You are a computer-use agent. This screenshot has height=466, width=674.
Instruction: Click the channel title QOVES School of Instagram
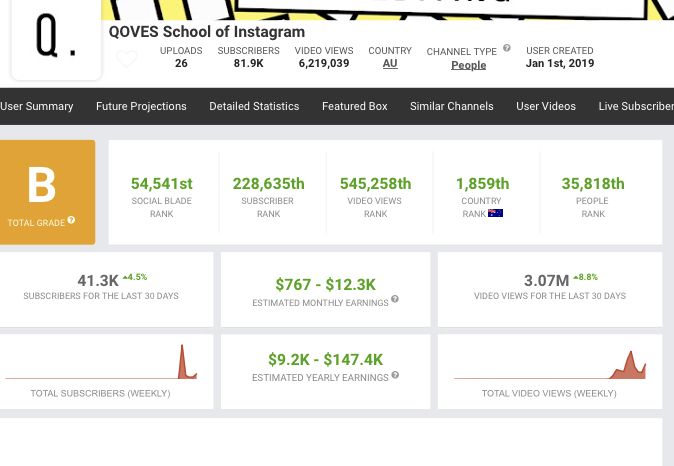[x=207, y=32]
